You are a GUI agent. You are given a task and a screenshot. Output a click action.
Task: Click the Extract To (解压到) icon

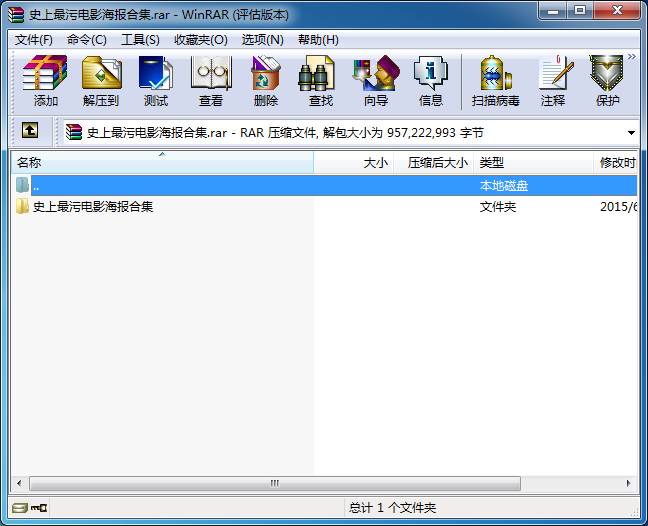coord(101,81)
